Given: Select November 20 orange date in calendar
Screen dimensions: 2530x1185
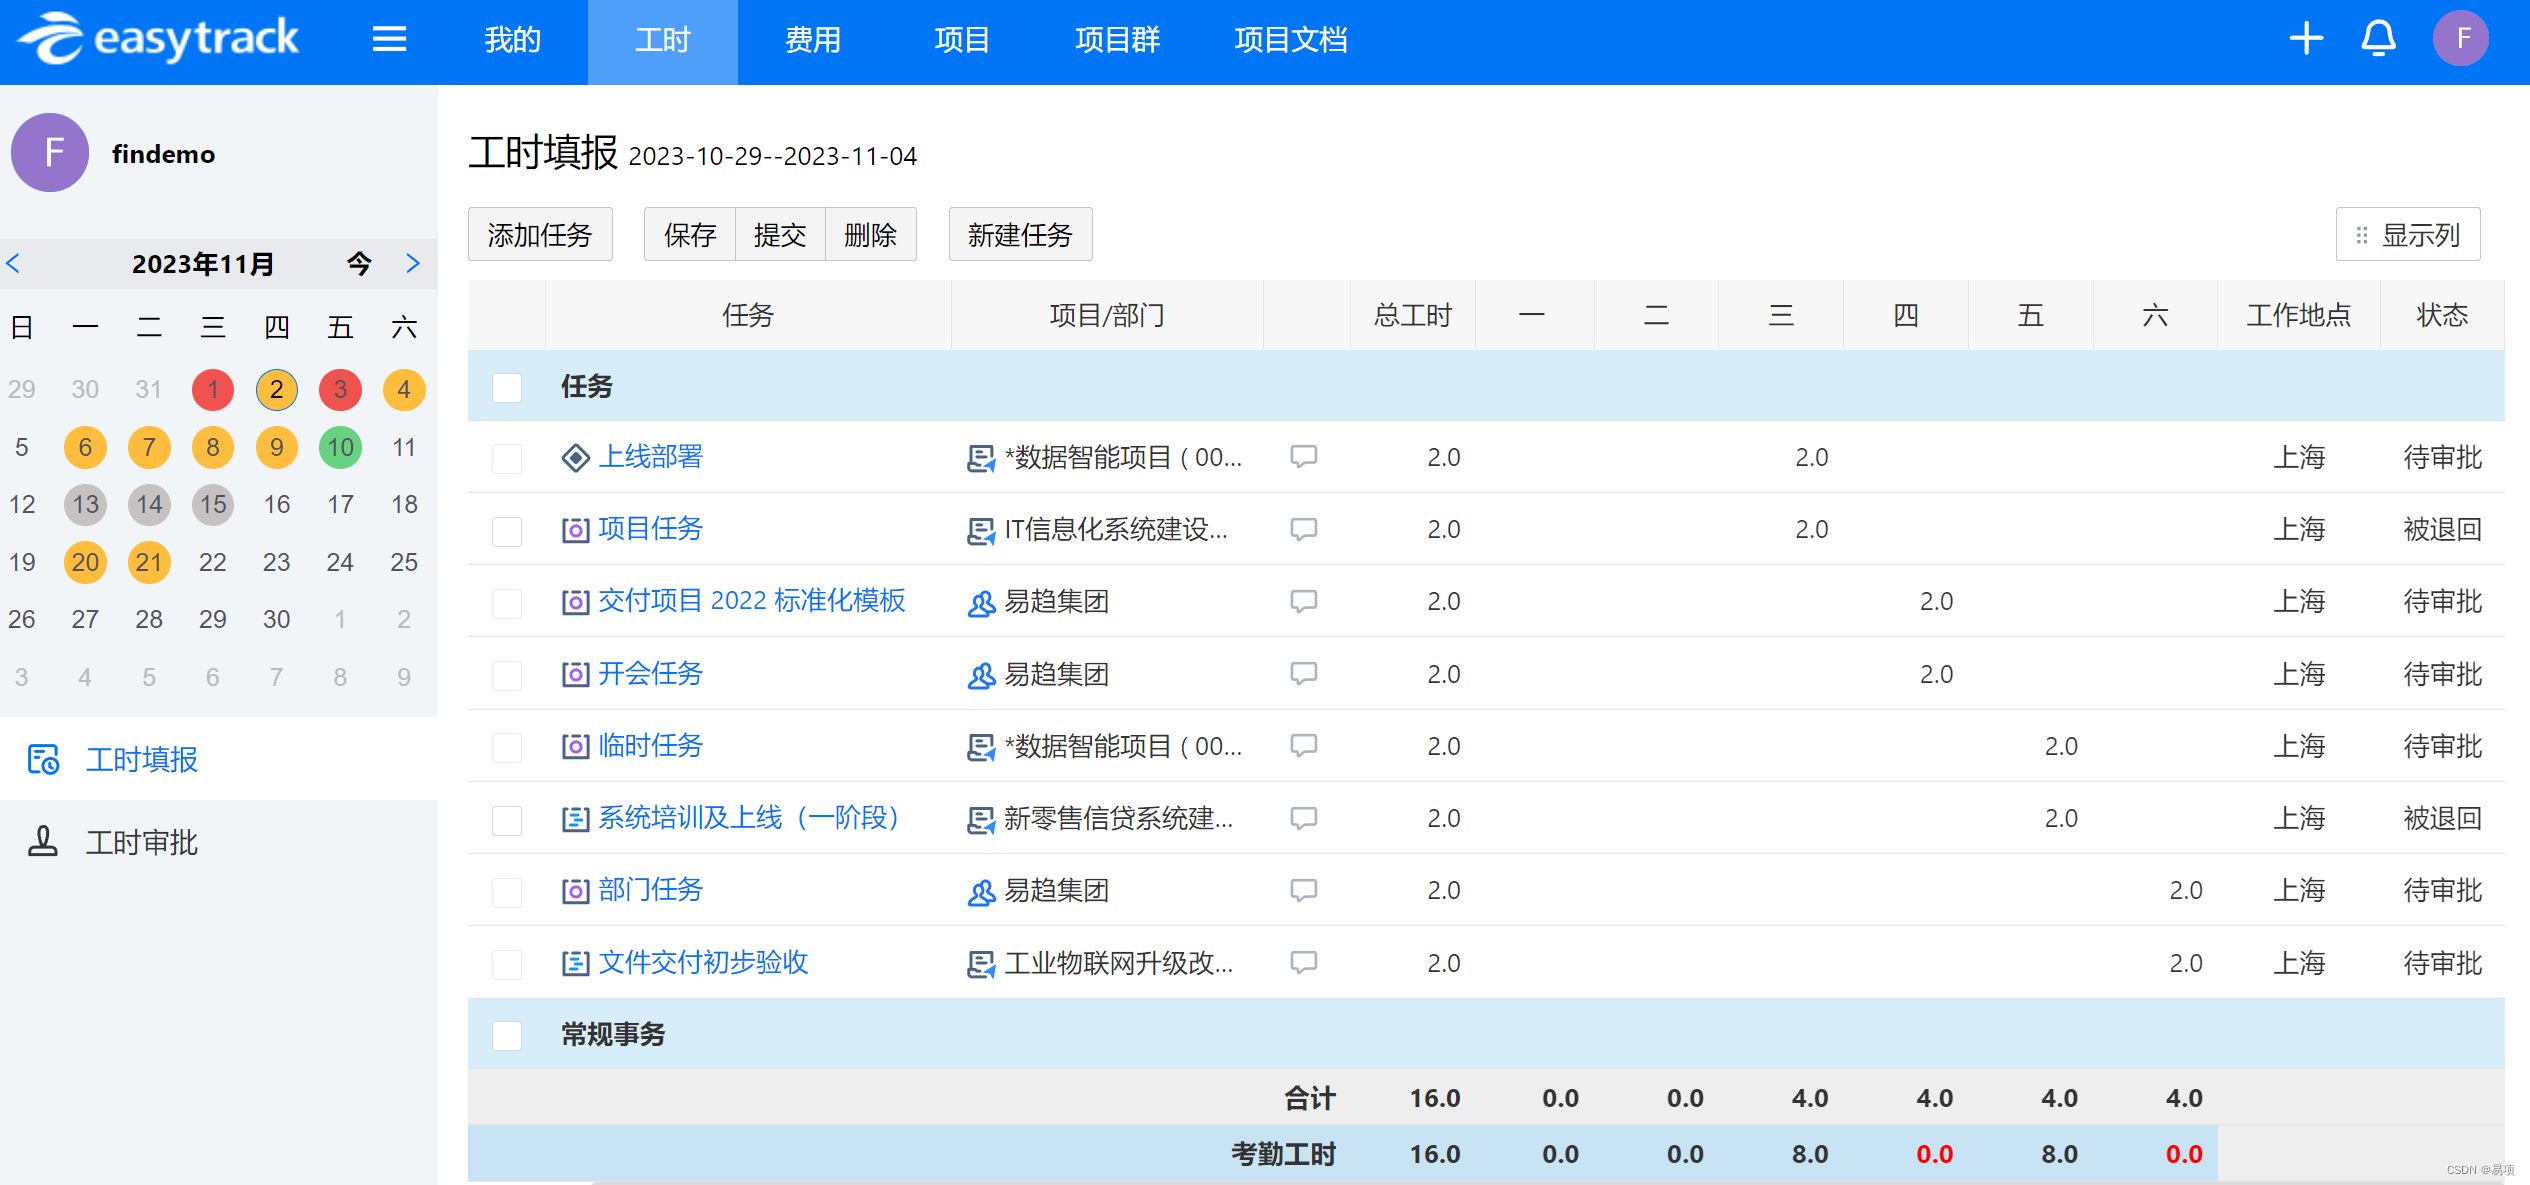Looking at the screenshot, I should (x=85, y=562).
